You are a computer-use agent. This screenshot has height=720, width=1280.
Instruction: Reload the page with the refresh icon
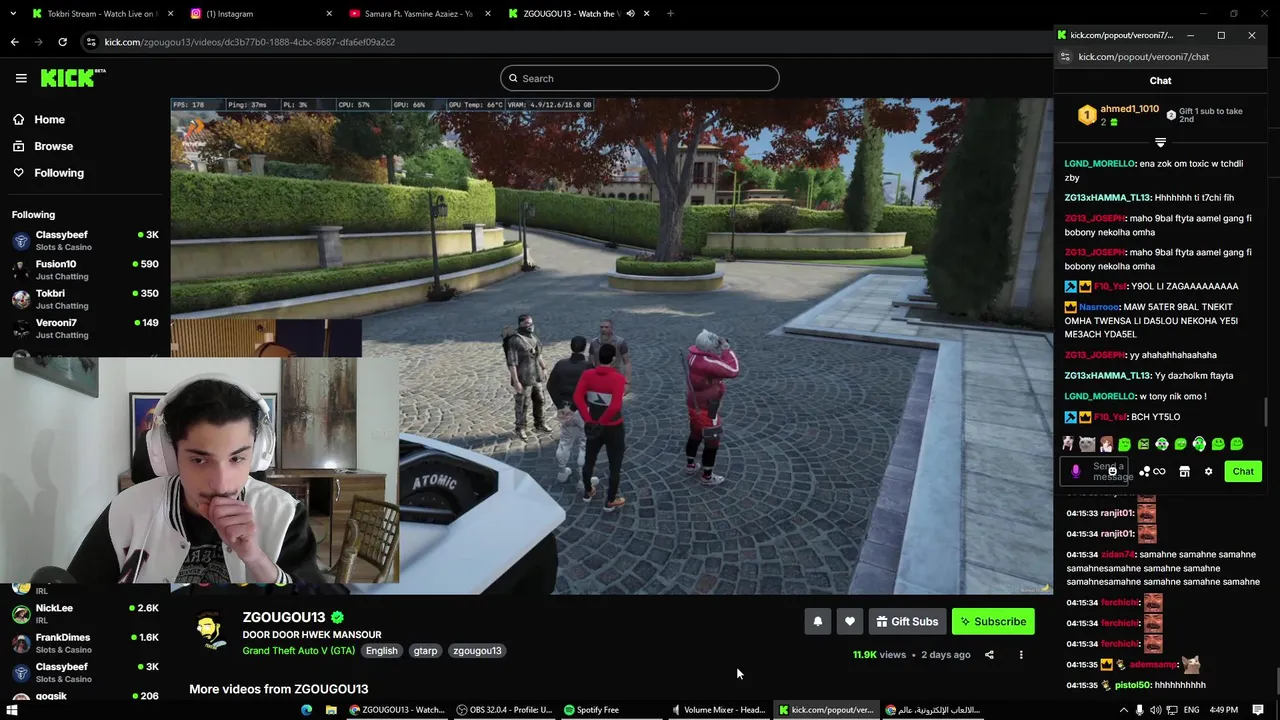(x=62, y=42)
